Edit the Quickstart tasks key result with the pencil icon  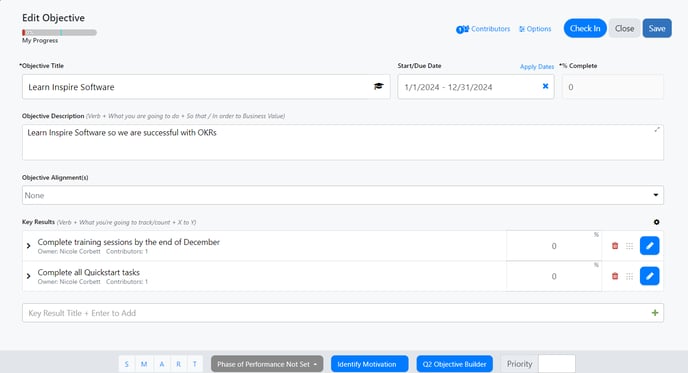click(649, 276)
